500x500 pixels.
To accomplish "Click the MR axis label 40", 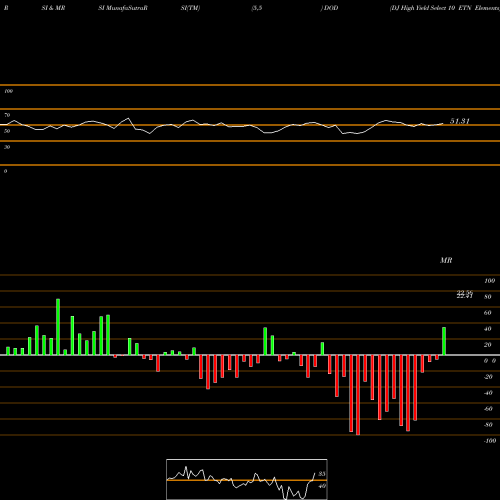I will (488, 329).
